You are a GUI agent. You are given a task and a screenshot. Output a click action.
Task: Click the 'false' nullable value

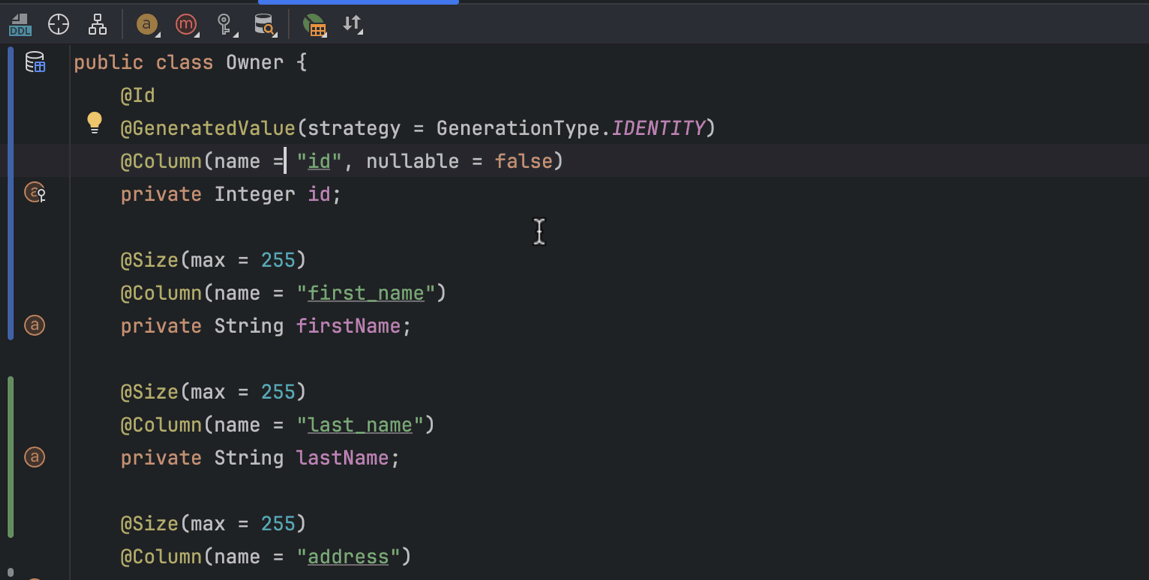[523, 161]
